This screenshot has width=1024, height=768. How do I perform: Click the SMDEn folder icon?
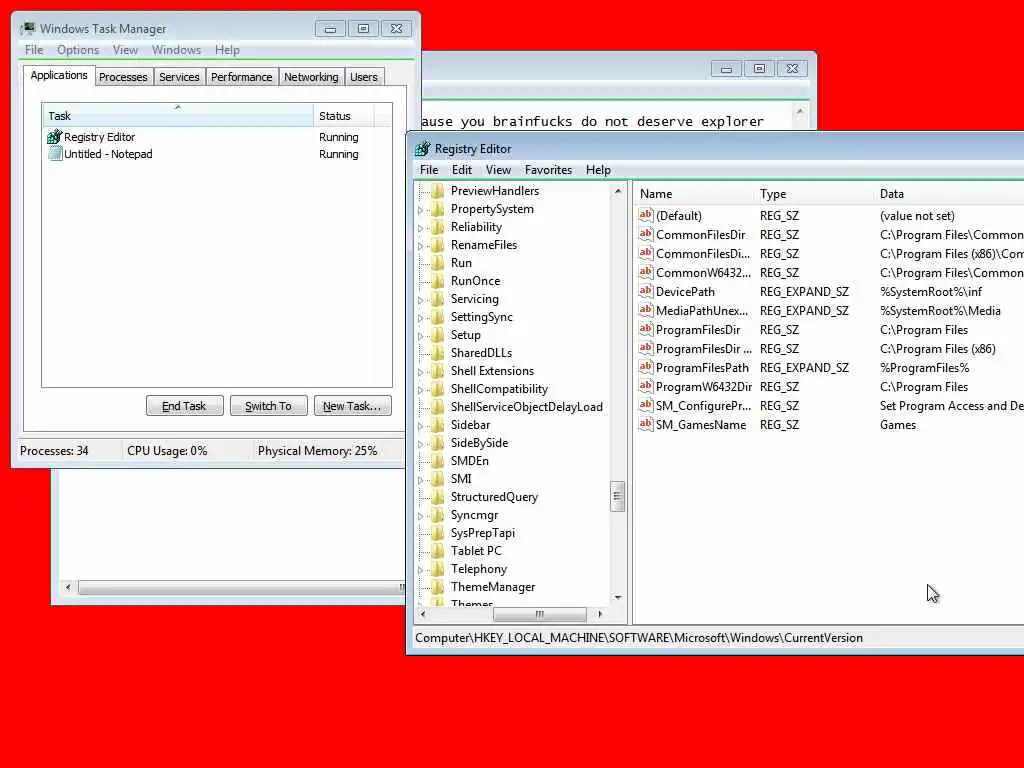click(438, 460)
